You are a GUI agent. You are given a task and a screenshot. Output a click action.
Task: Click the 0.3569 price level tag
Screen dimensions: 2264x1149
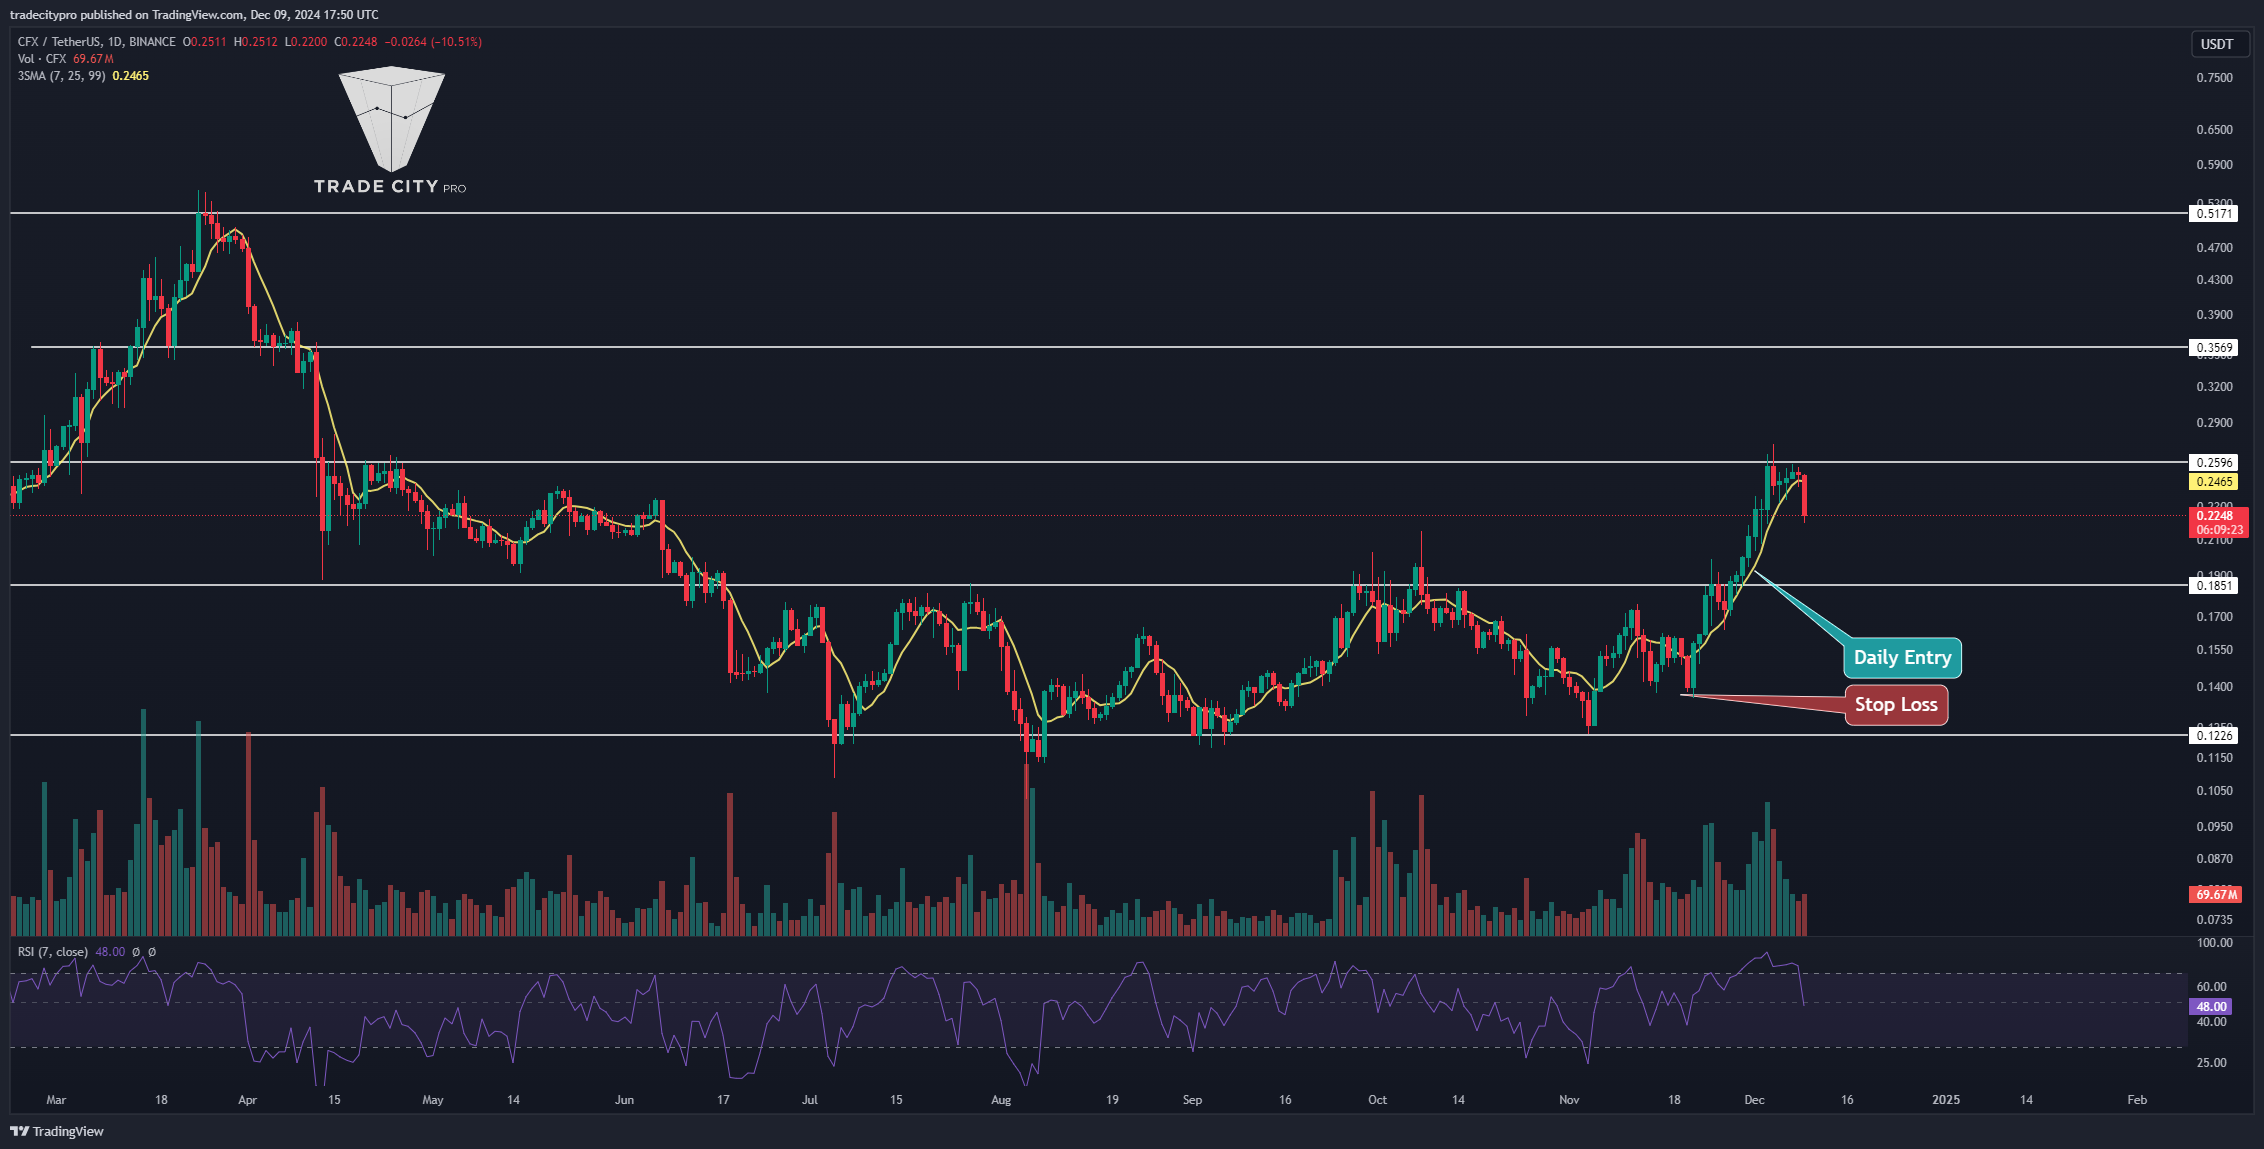tap(2214, 348)
